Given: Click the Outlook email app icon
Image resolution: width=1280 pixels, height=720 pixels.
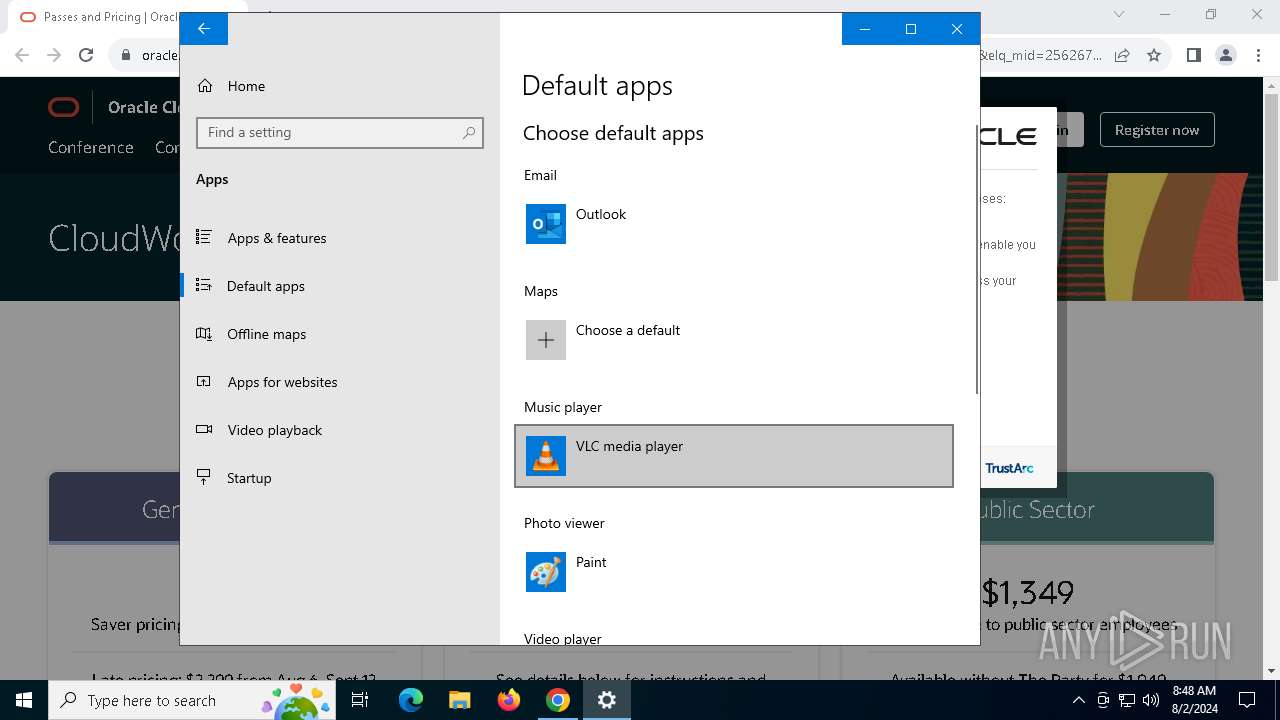Looking at the screenshot, I should 546,224.
